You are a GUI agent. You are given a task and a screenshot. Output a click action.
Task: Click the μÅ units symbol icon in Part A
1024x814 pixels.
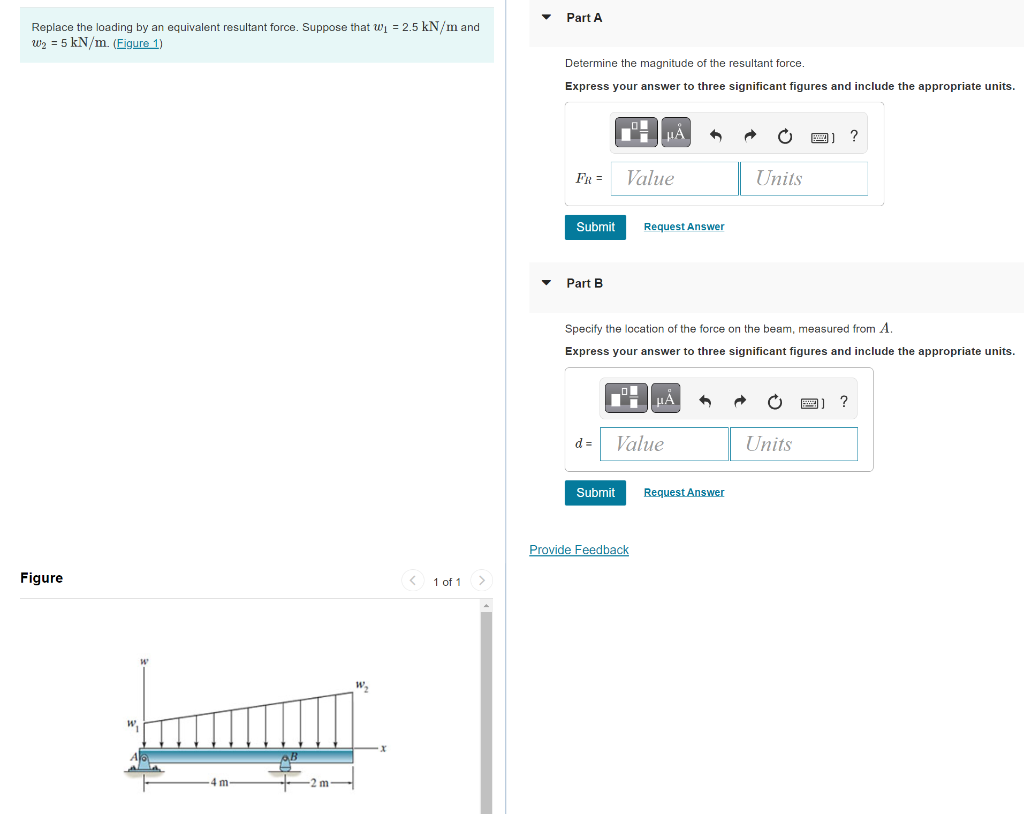[674, 131]
